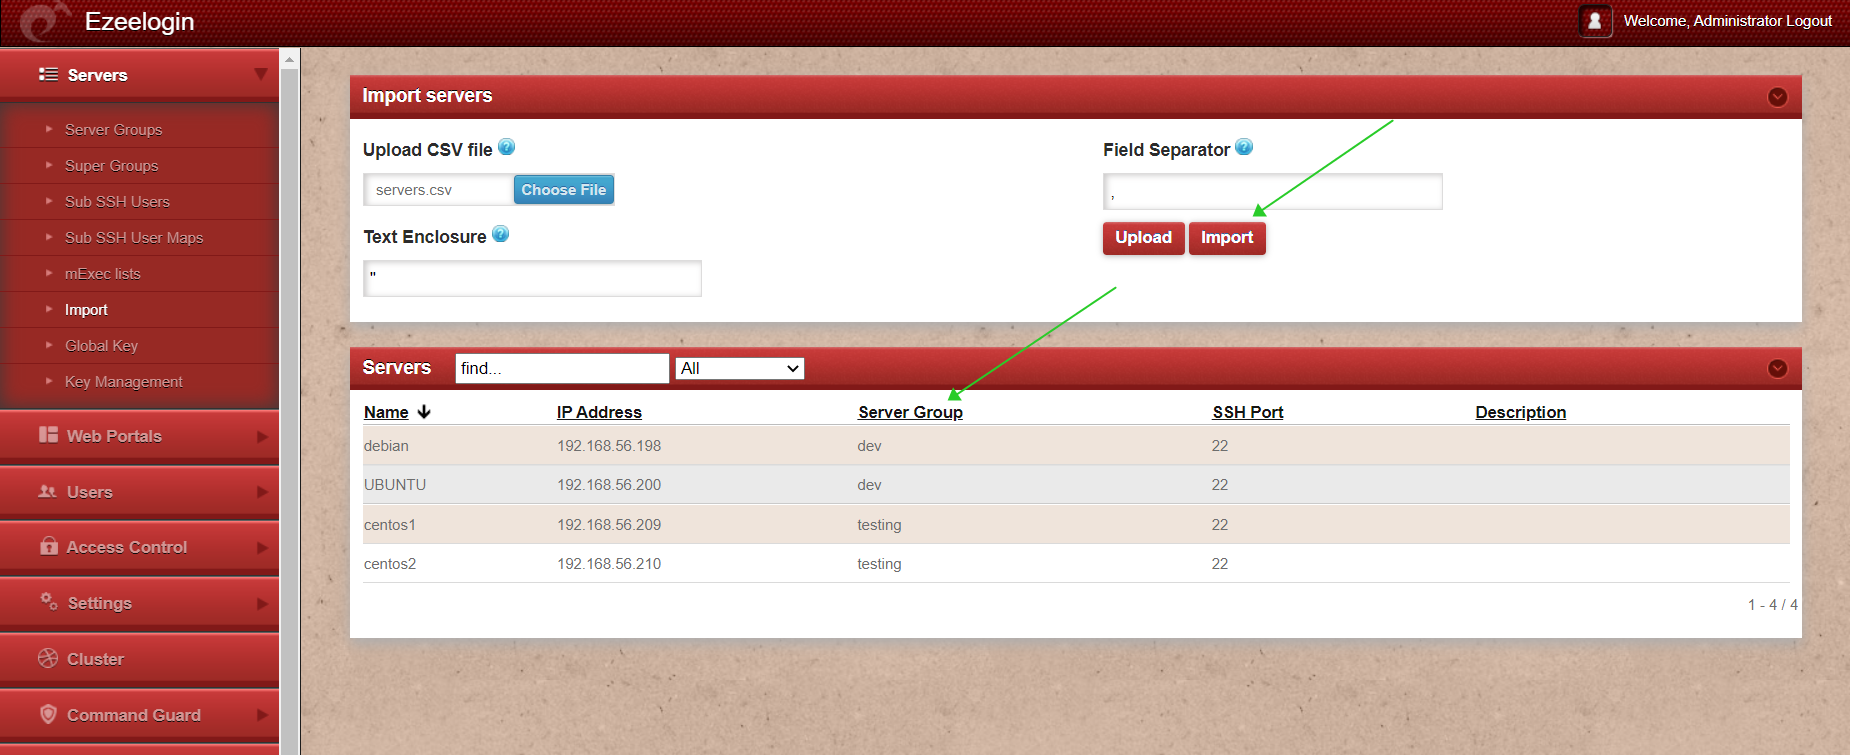The width and height of the screenshot is (1850, 755).
Task: Open Key Management from the sidebar
Action: point(123,382)
